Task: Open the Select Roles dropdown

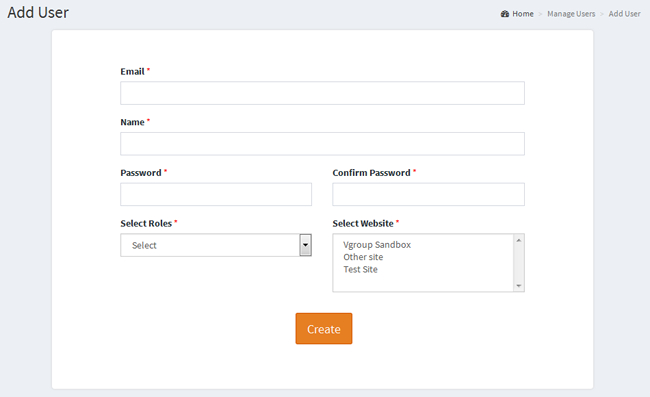Action: 216,245
